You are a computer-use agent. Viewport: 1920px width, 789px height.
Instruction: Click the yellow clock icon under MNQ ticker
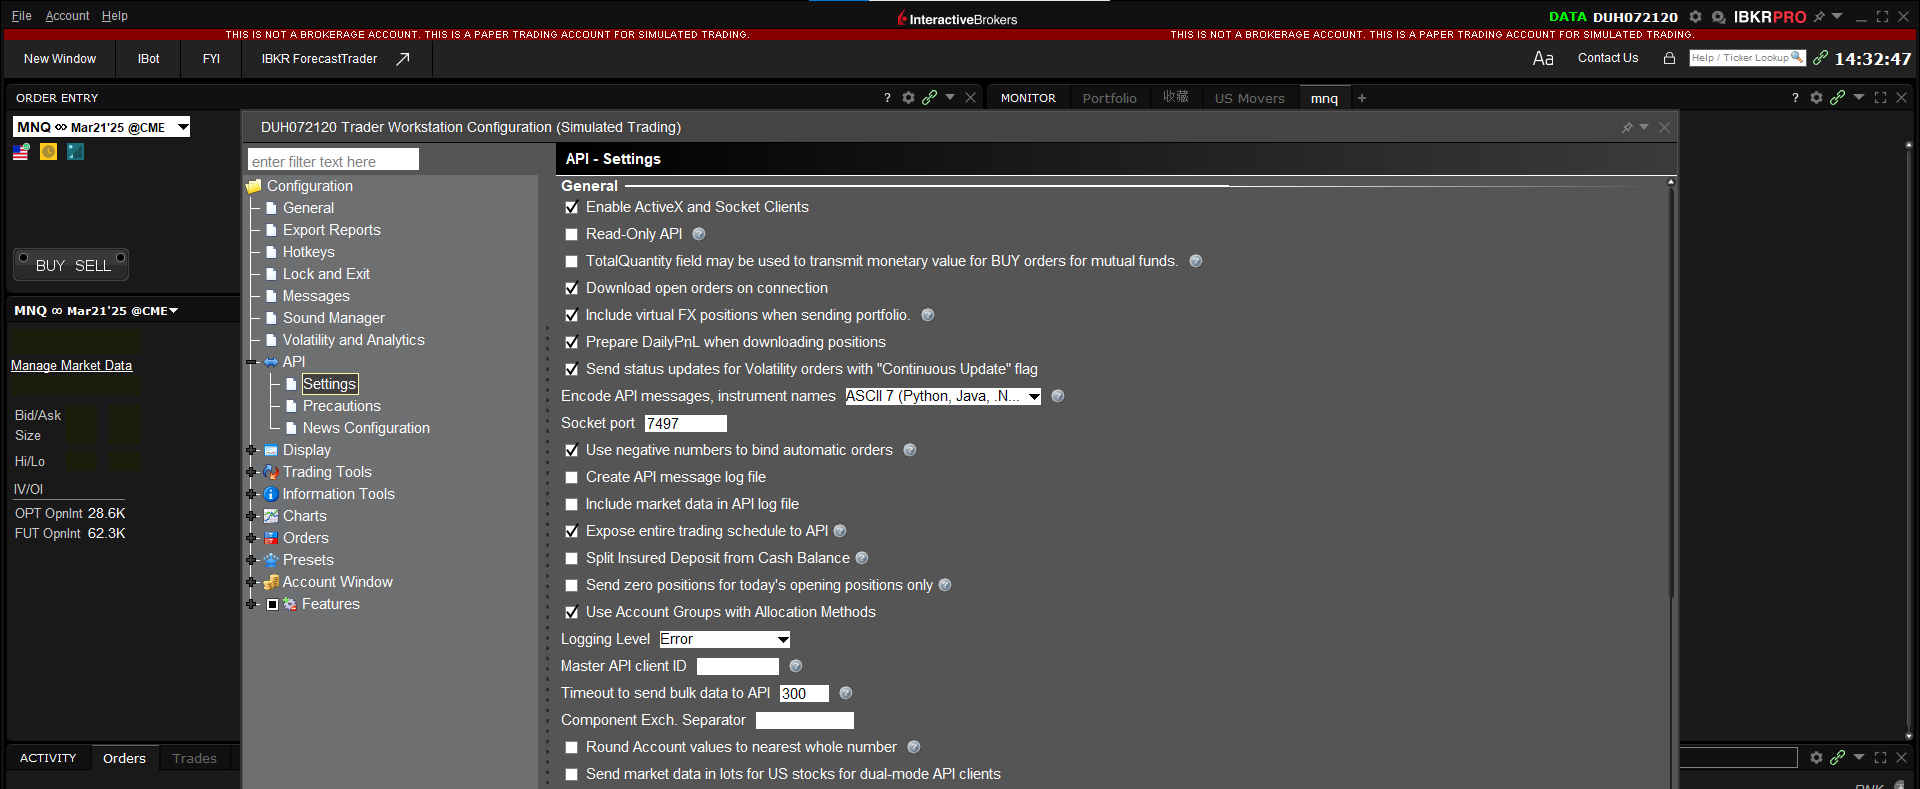click(x=48, y=152)
